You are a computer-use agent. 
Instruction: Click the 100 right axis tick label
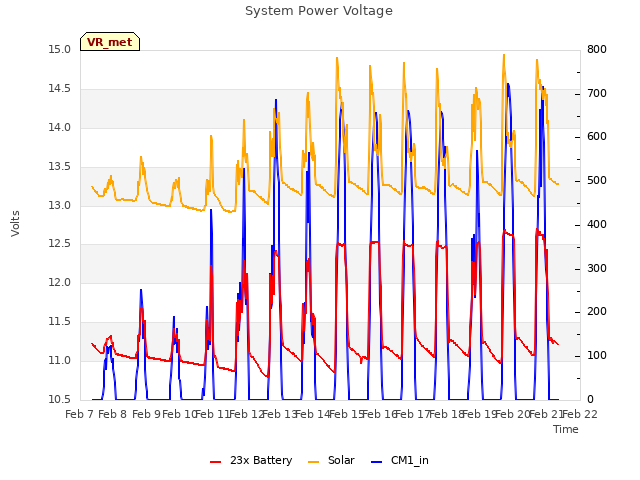[597, 356]
